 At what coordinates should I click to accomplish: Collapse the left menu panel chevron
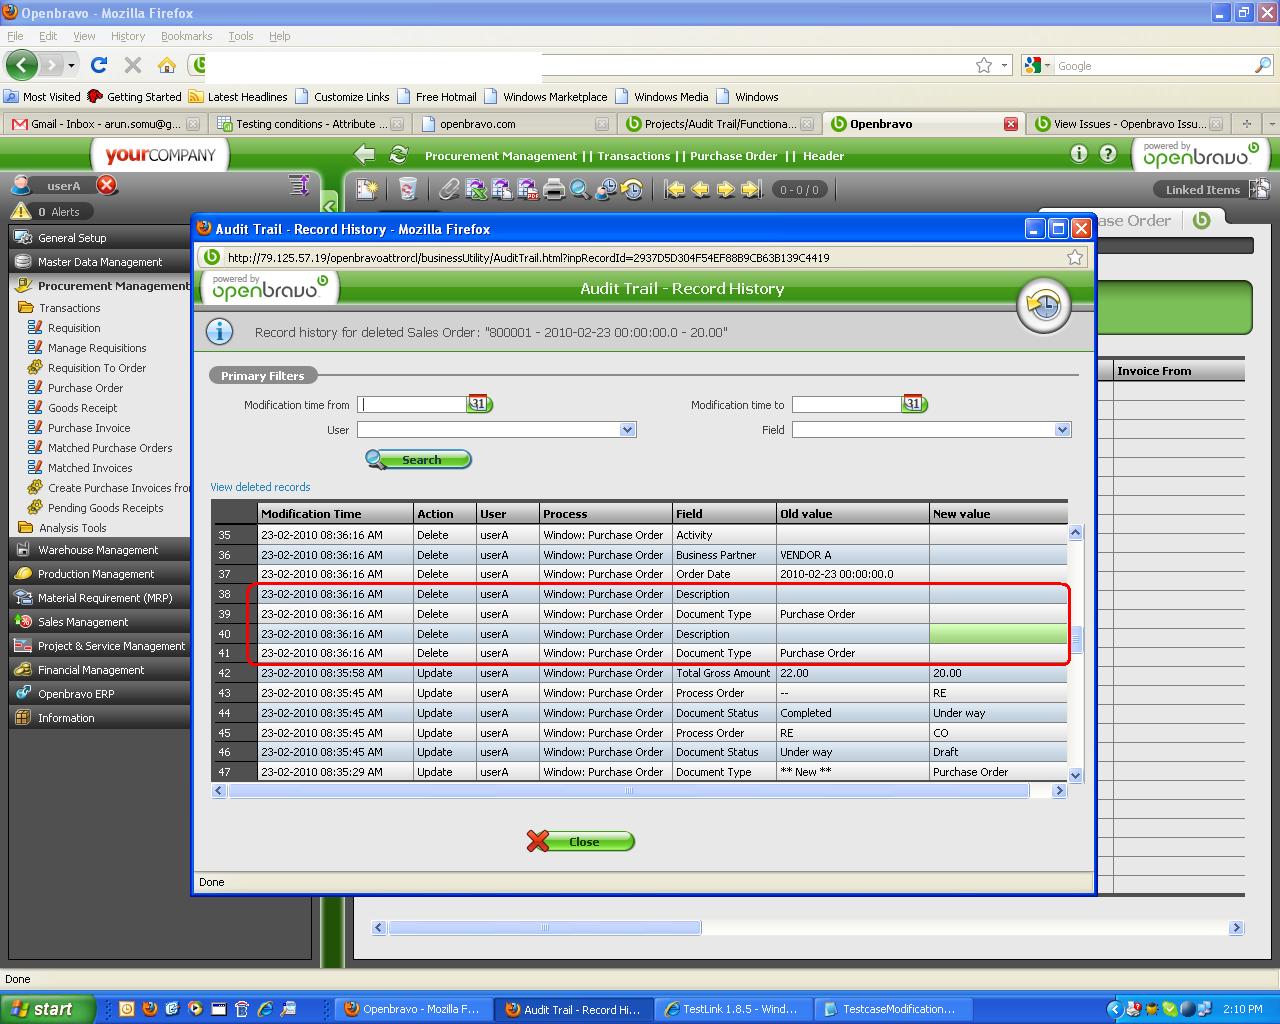[329, 207]
